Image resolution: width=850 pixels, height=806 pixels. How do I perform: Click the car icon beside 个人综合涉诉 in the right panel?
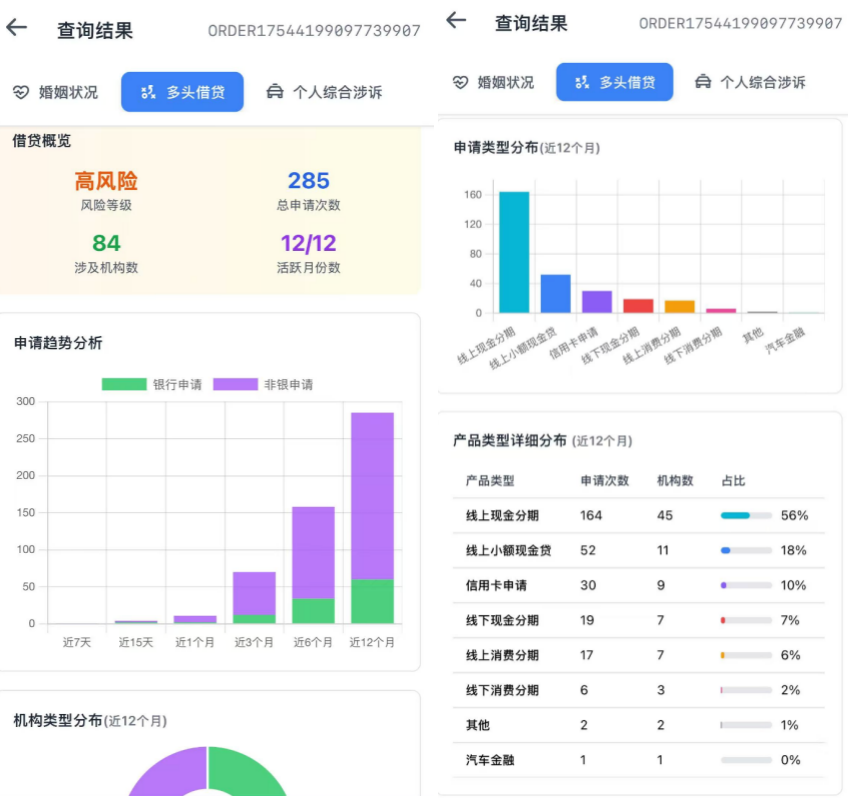[x=703, y=82]
